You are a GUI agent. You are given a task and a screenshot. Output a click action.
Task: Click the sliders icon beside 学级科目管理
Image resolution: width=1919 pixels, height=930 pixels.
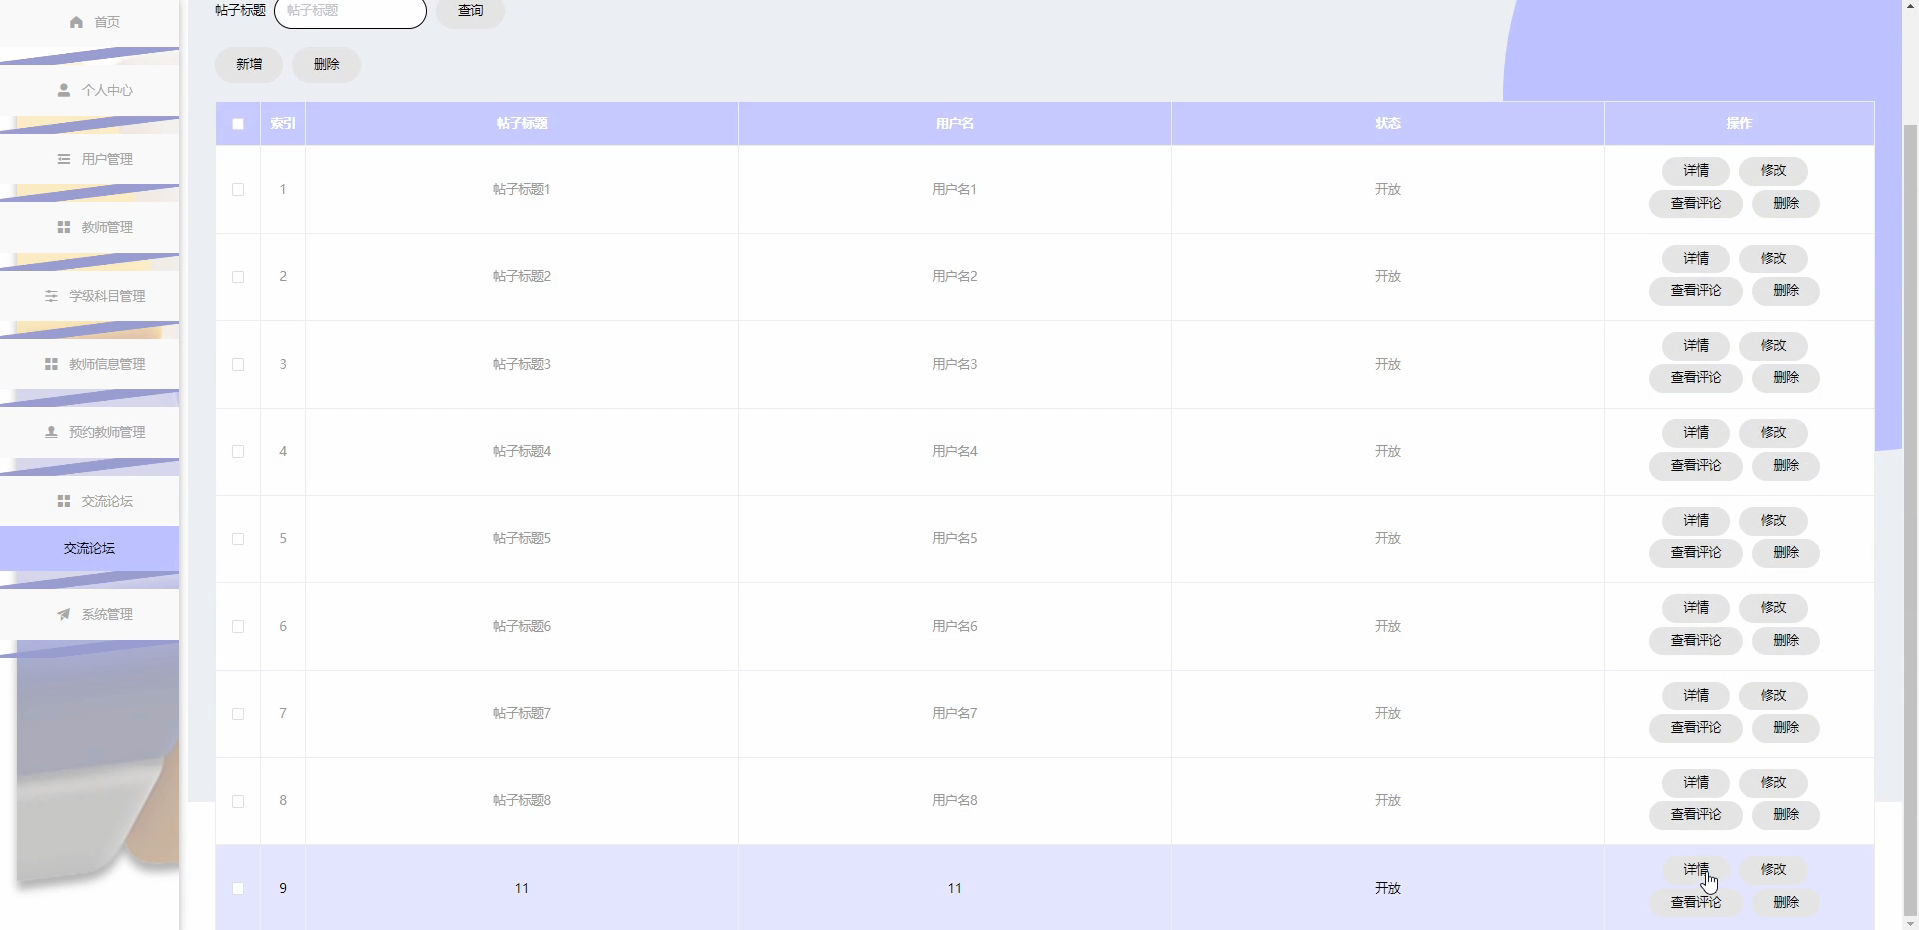click(51, 296)
